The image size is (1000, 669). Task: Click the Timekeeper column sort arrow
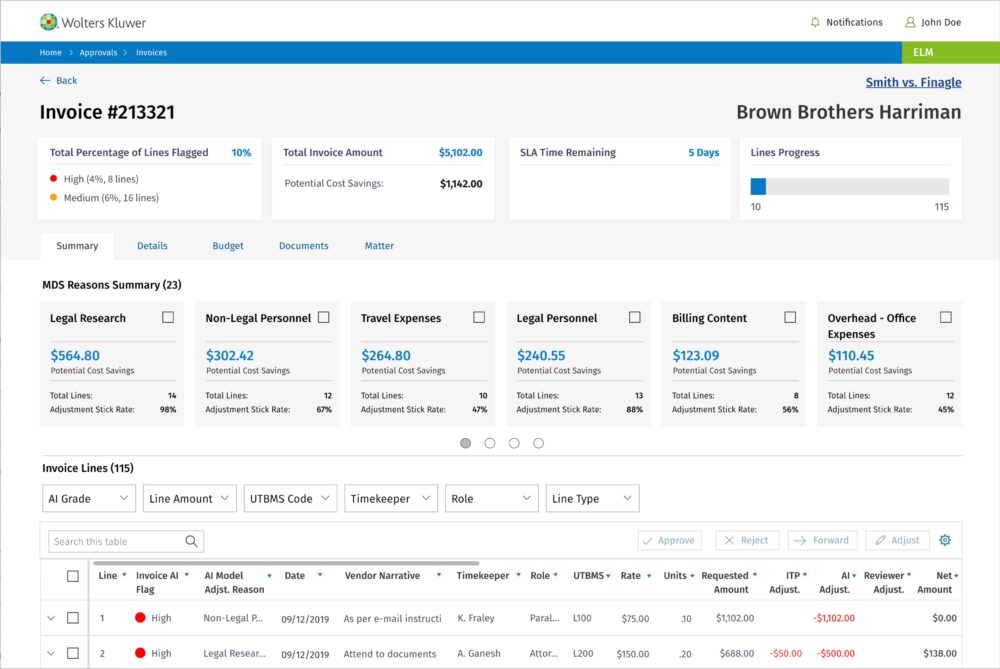pyautogui.click(x=518, y=575)
